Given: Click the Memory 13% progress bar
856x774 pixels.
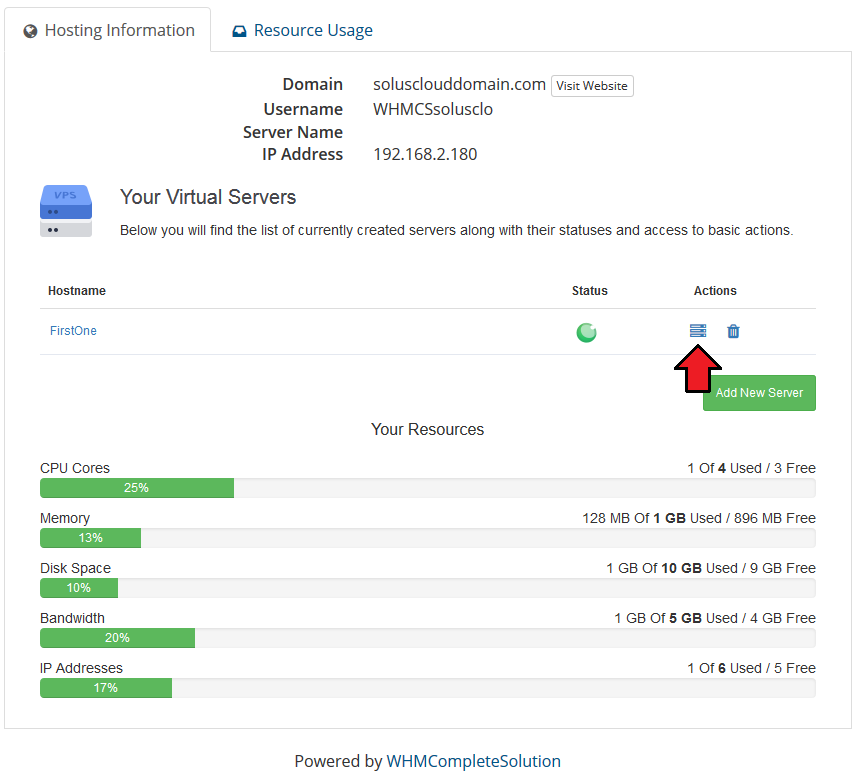Looking at the screenshot, I should [x=427, y=538].
